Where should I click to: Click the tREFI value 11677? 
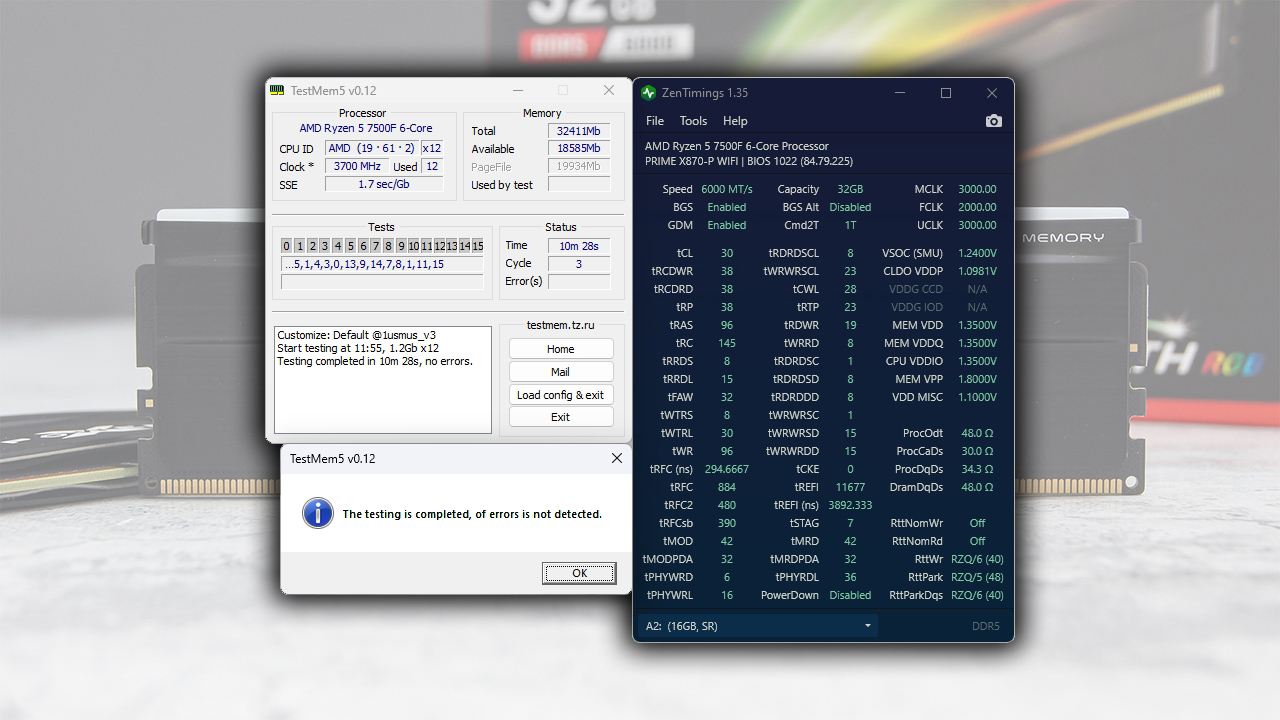click(x=850, y=487)
